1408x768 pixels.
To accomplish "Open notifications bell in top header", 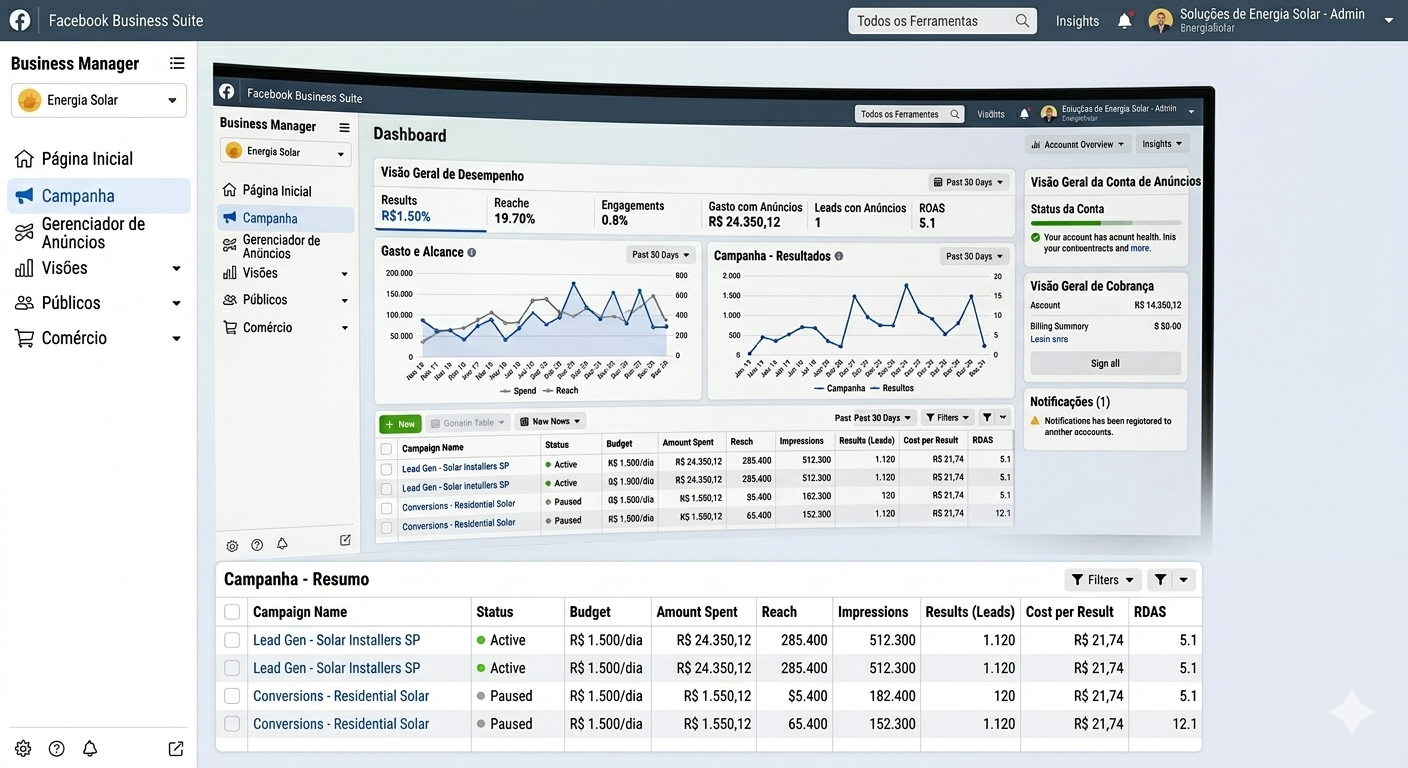I will [1125, 21].
